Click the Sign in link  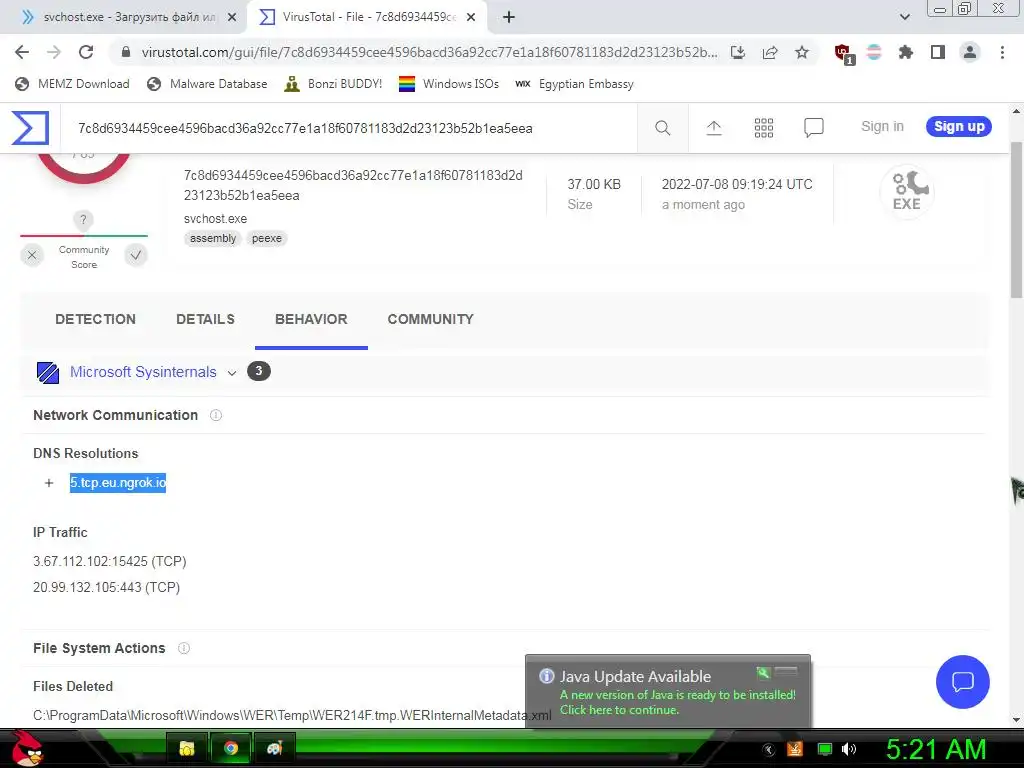882,127
